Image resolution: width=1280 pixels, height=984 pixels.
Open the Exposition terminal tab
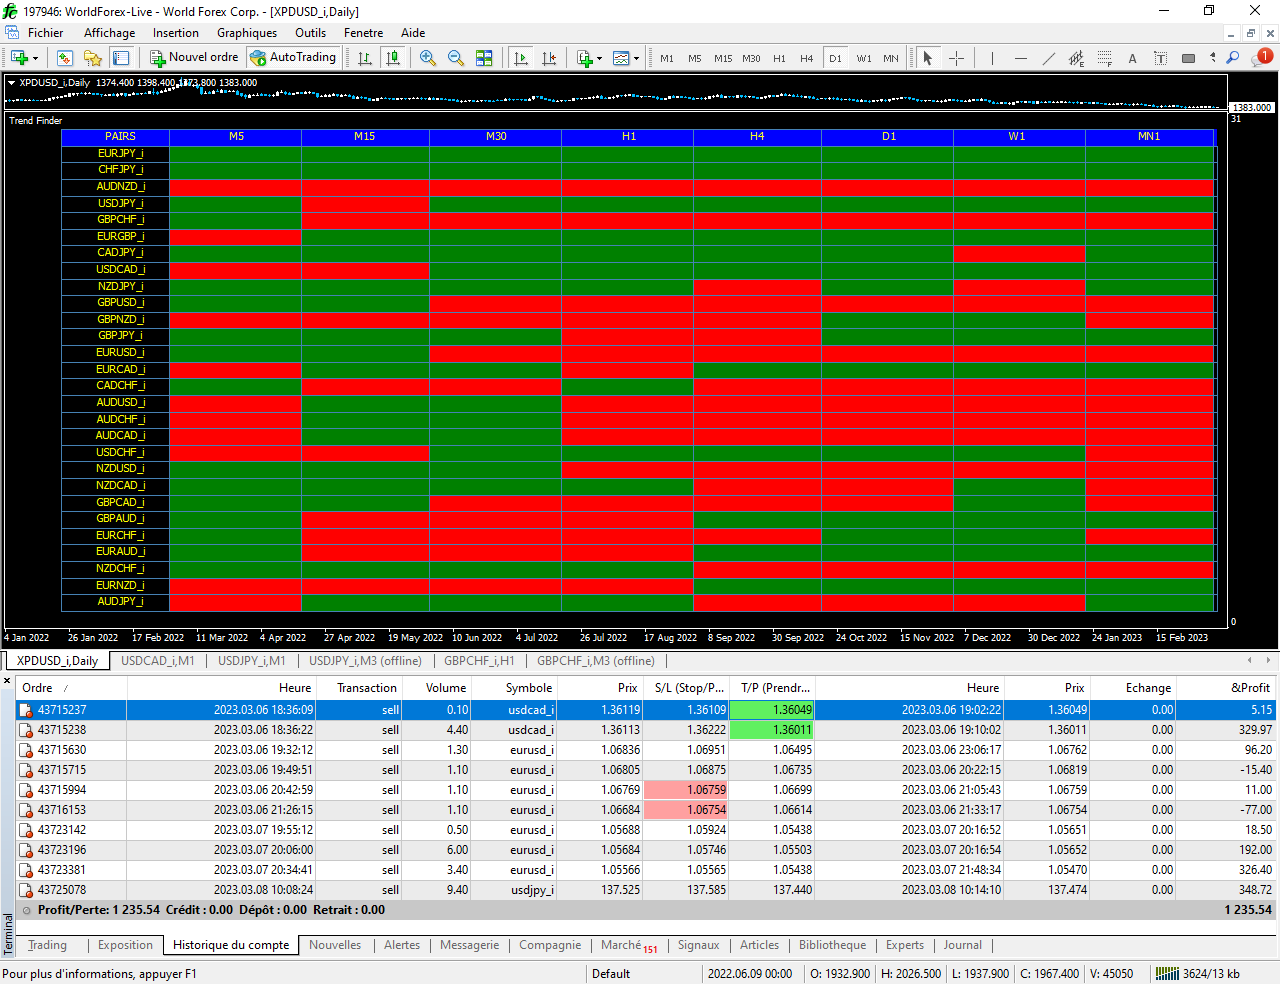125,945
